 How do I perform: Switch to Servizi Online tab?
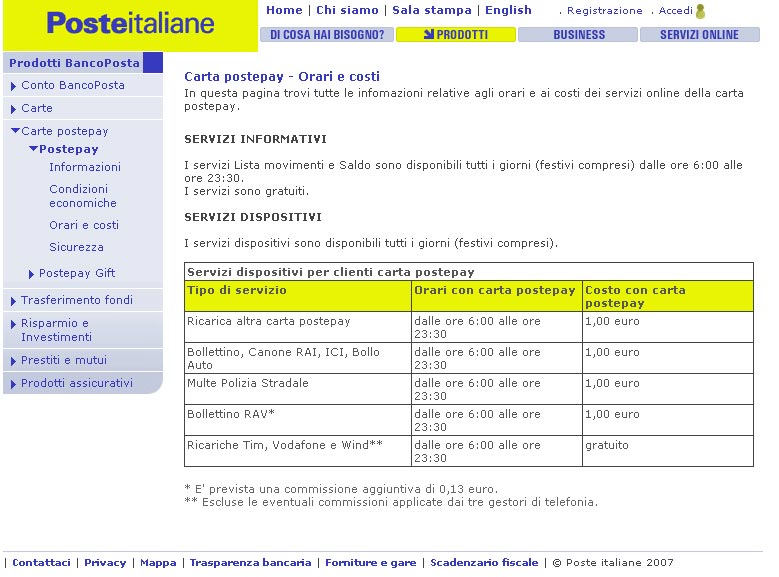click(x=699, y=34)
